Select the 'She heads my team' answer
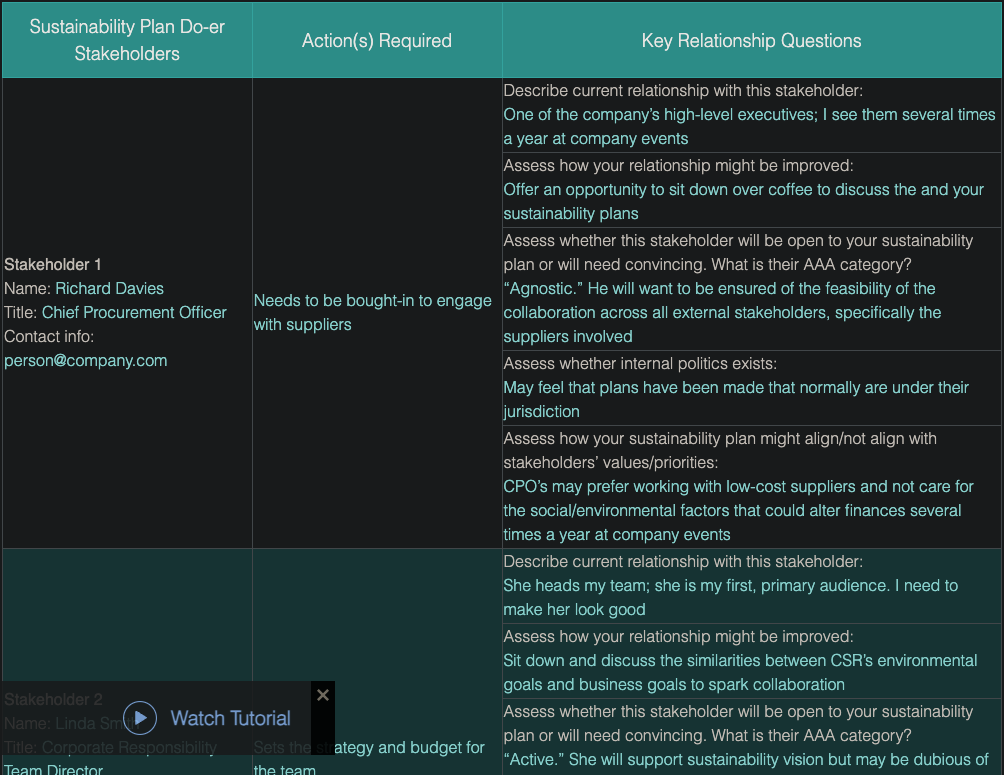This screenshot has width=1004, height=775. pyautogui.click(x=730, y=597)
